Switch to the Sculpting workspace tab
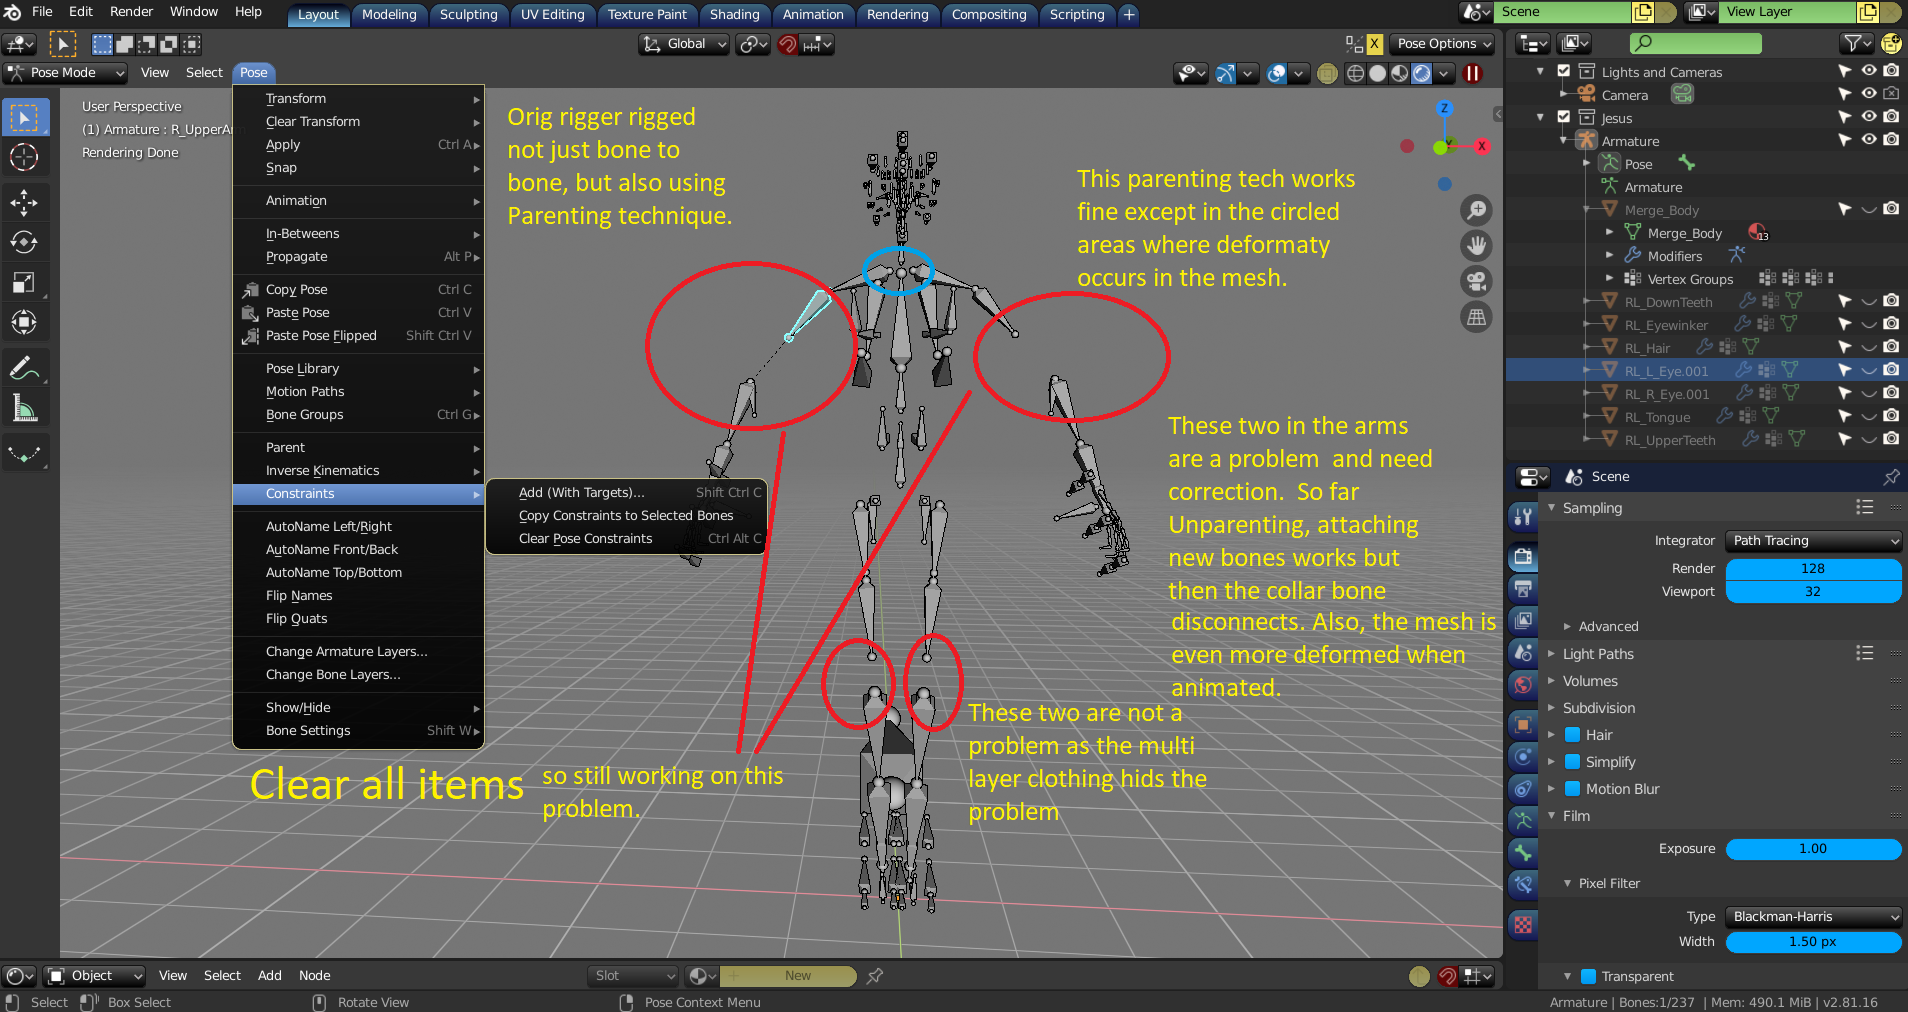This screenshot has width=1908, height=1012. (x=468, y=14)
